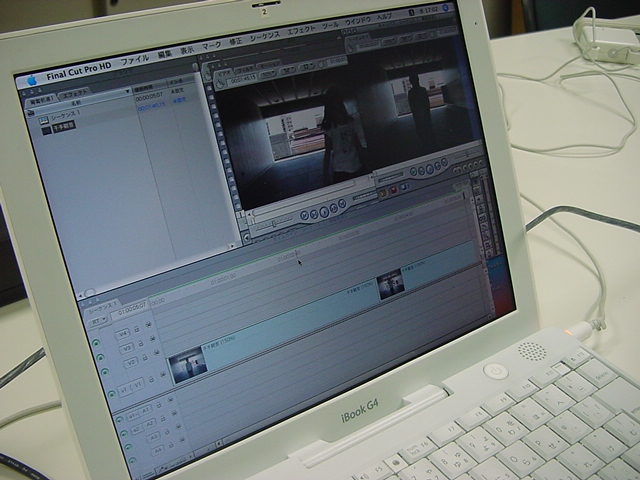
Task: Click the 名前 column header in Browser
Action: (76, 103)
